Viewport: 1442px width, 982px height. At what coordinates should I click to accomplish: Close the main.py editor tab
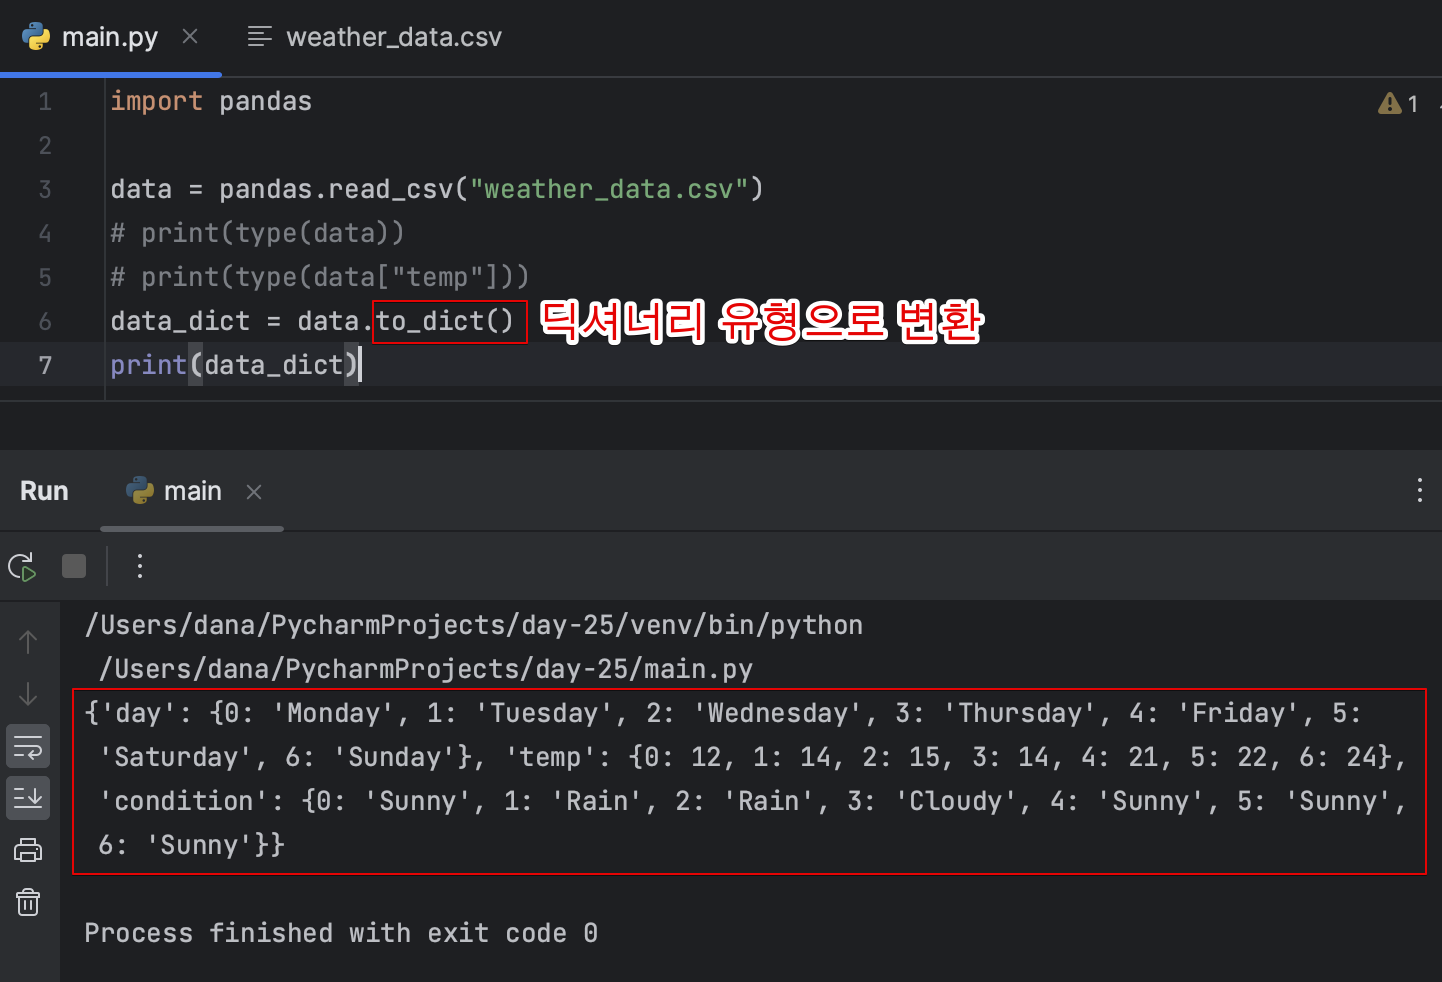[190, 37]
